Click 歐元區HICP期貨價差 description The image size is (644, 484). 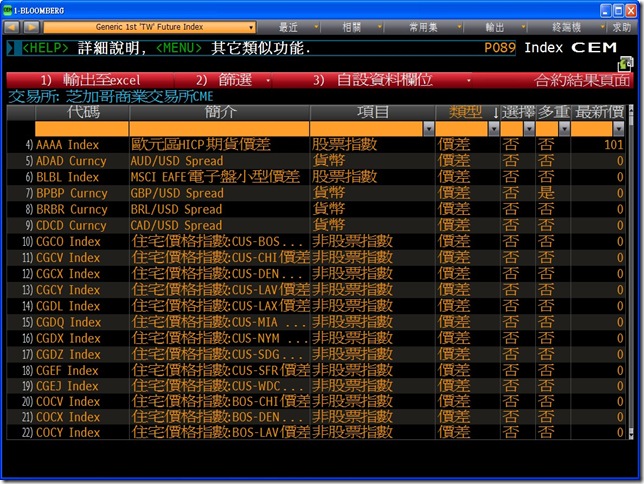tap(200, 145)
